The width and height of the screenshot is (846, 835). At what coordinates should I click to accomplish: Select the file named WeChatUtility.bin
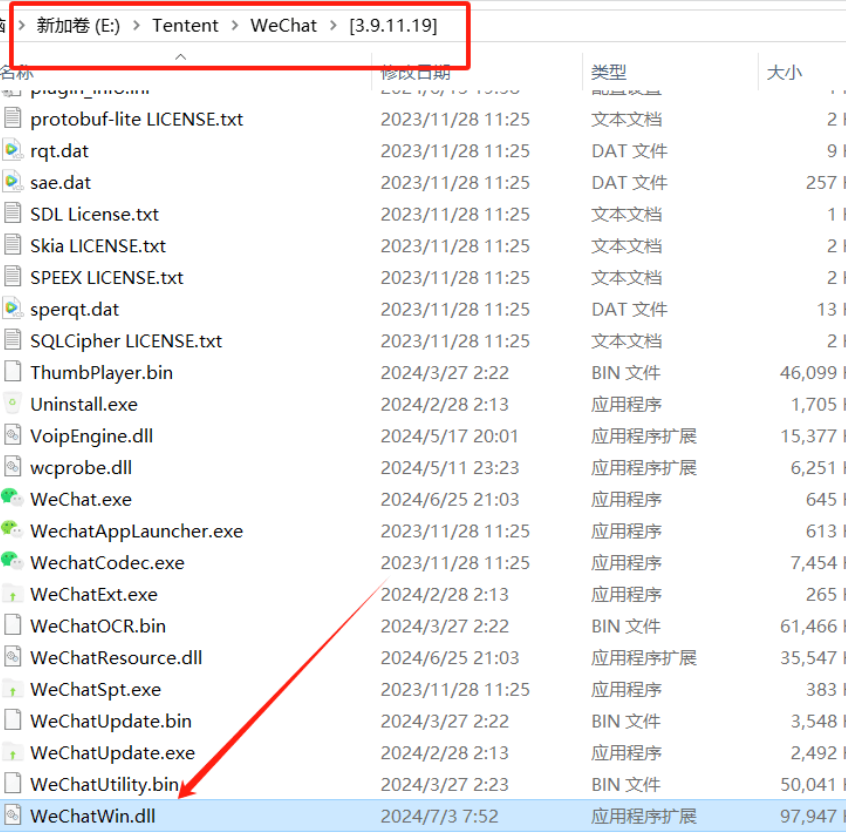tap(105, 784)
